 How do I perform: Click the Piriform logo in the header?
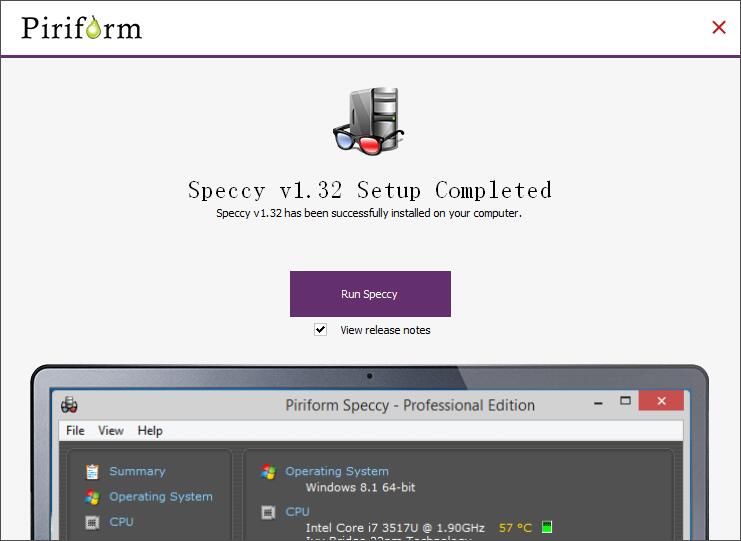[82, 27]
